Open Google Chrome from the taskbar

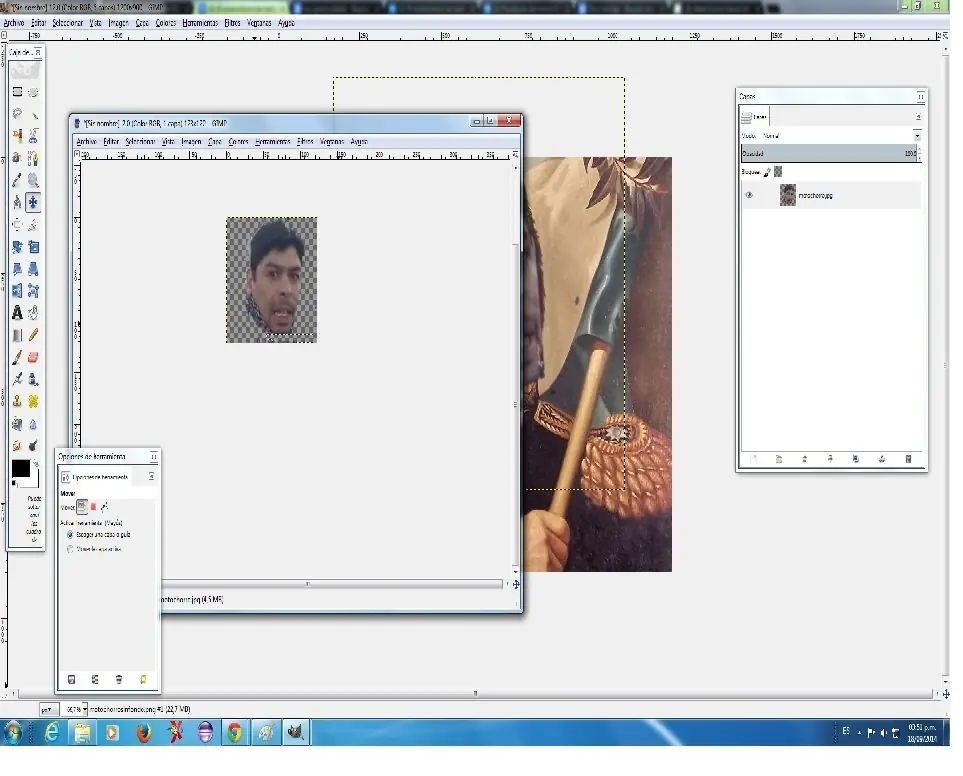(x=234, y=733)
